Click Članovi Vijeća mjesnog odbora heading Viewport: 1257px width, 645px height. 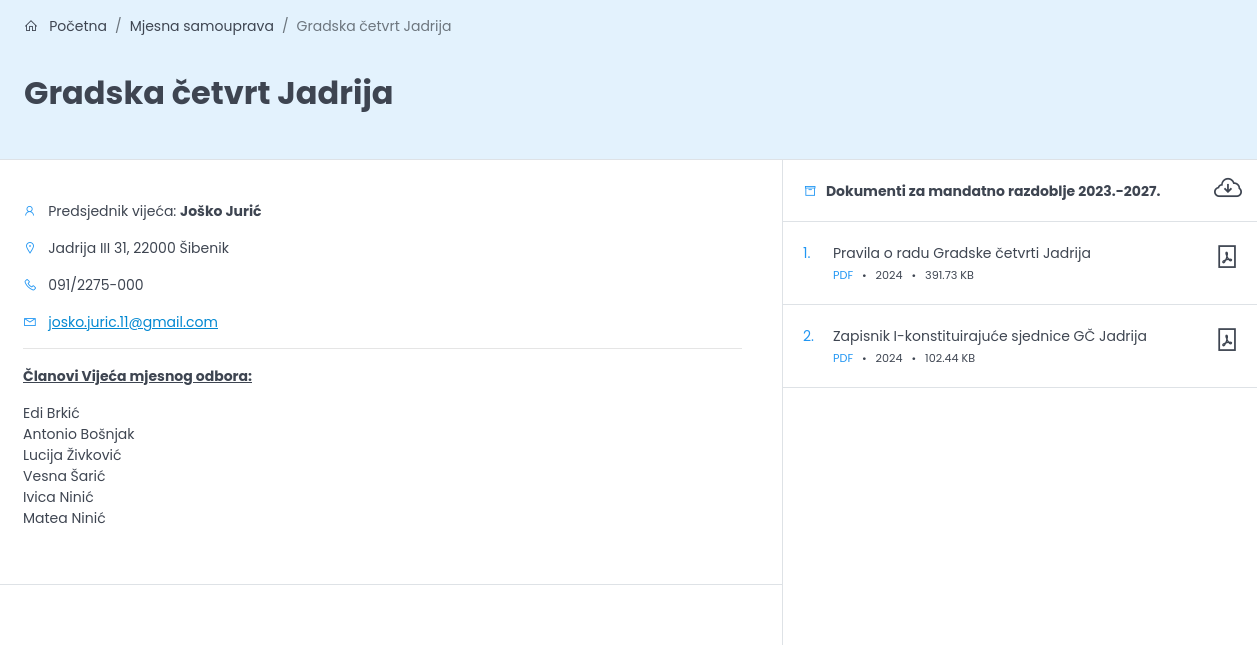click(x=137, y=376)
